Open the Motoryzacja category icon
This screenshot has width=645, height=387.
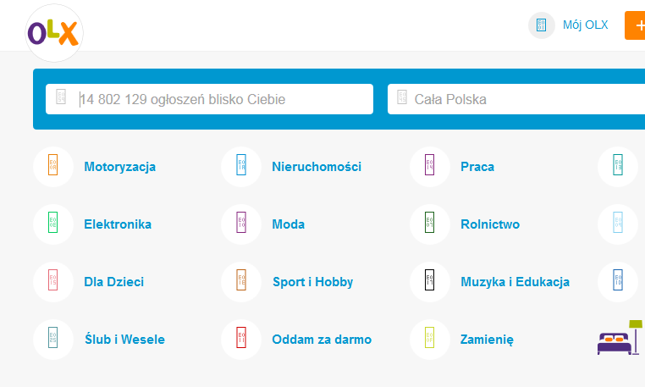tap(53, 167)
